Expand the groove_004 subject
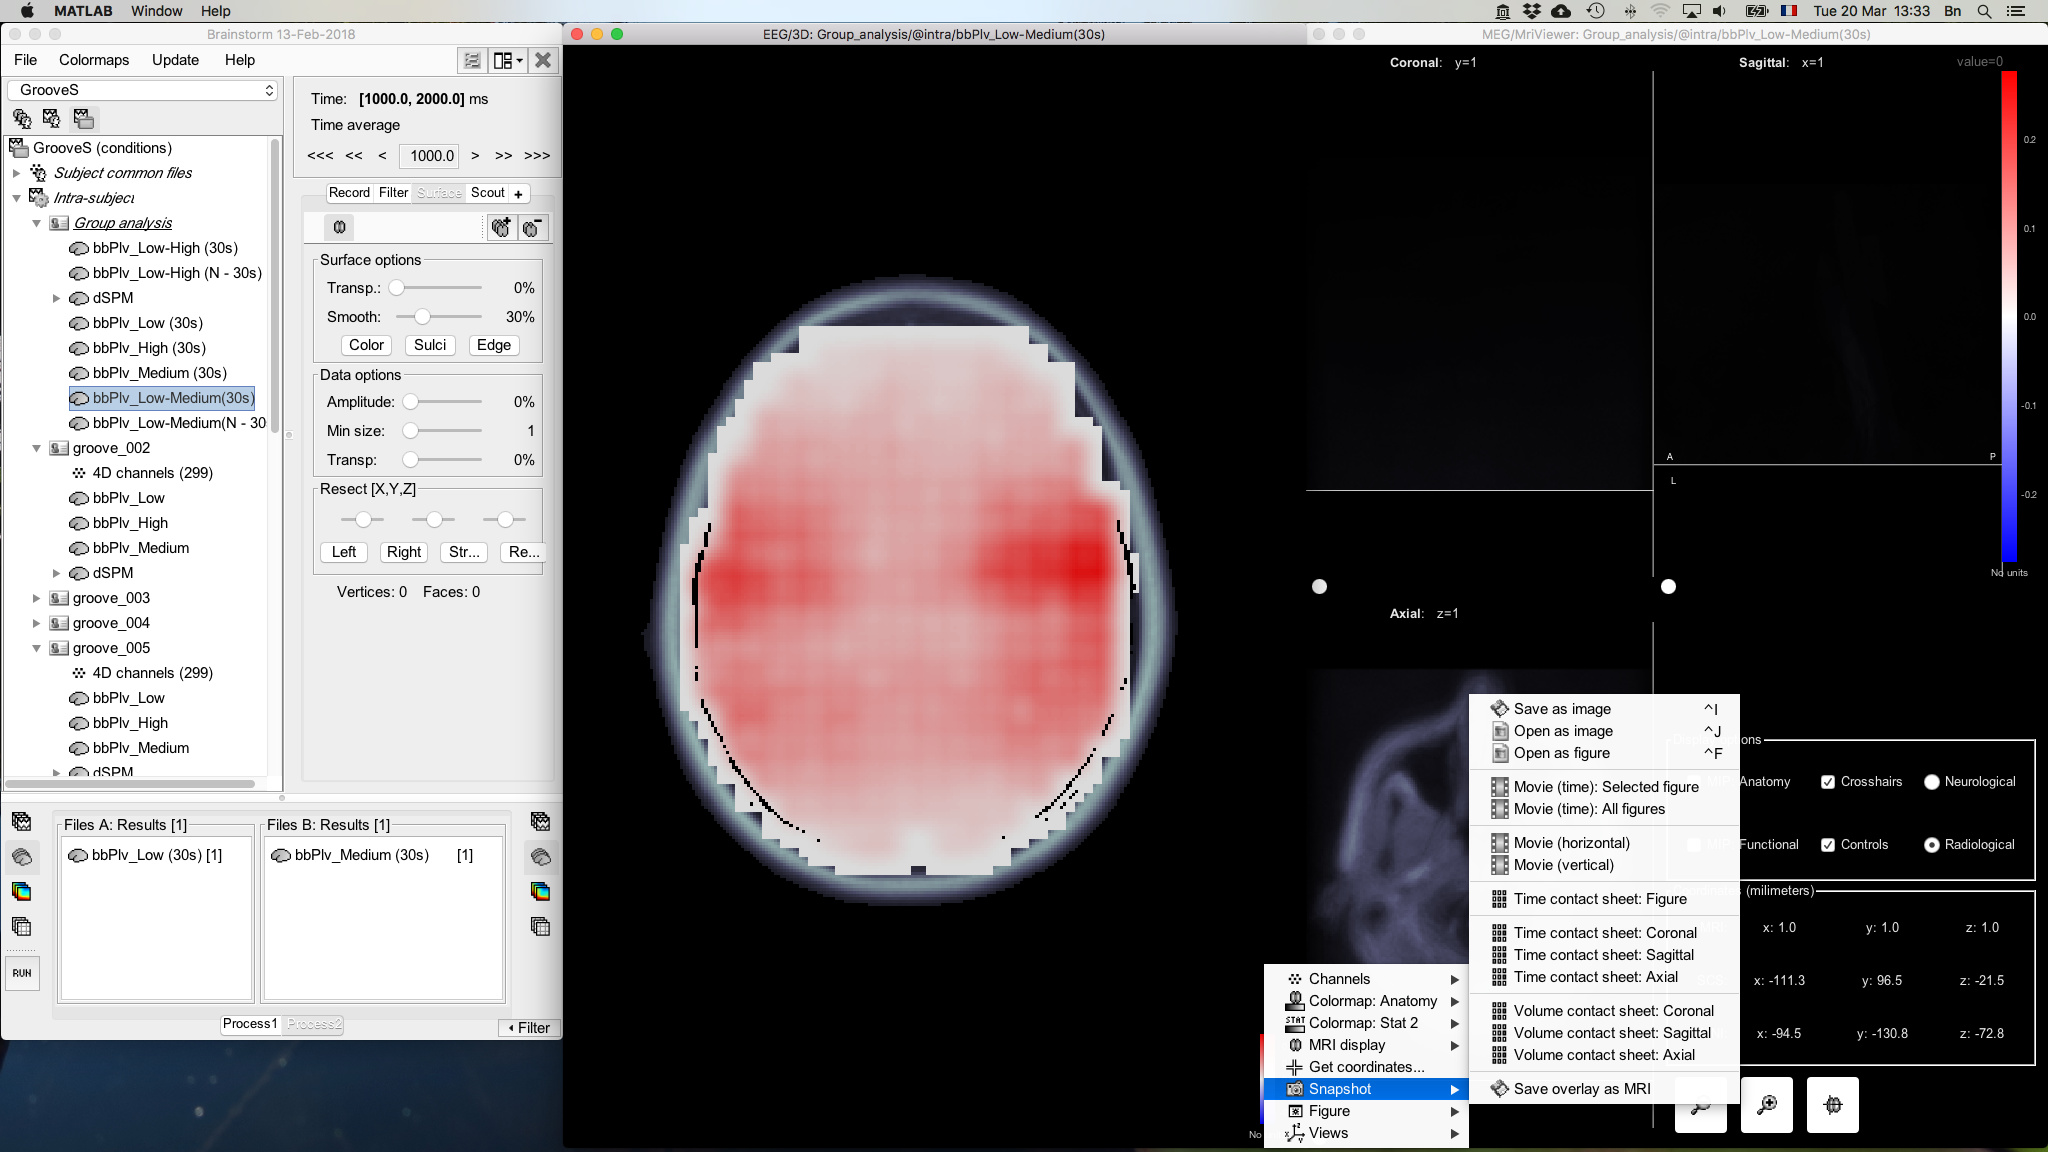 click(x=37, y=623)
